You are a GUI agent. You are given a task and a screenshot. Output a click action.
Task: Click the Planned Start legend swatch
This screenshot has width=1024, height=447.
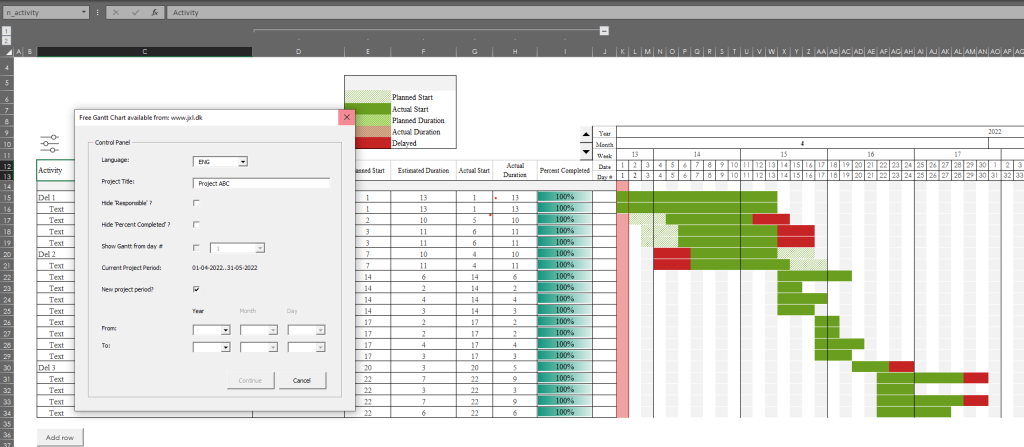[368, 97]
